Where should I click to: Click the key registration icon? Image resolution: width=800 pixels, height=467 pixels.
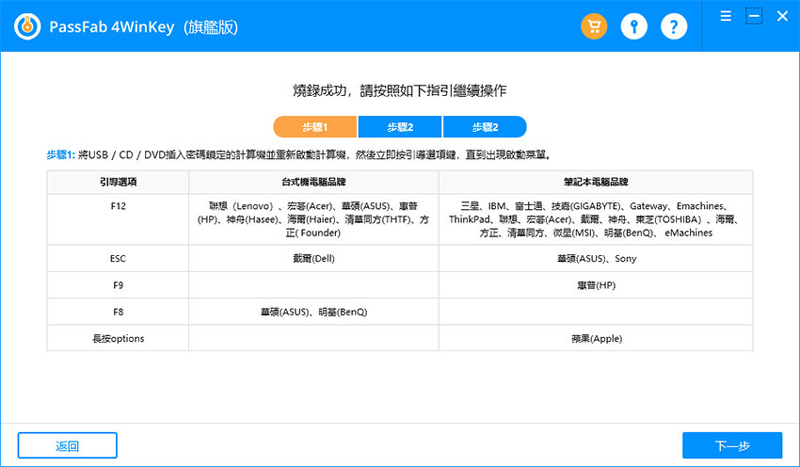point(634,26)
